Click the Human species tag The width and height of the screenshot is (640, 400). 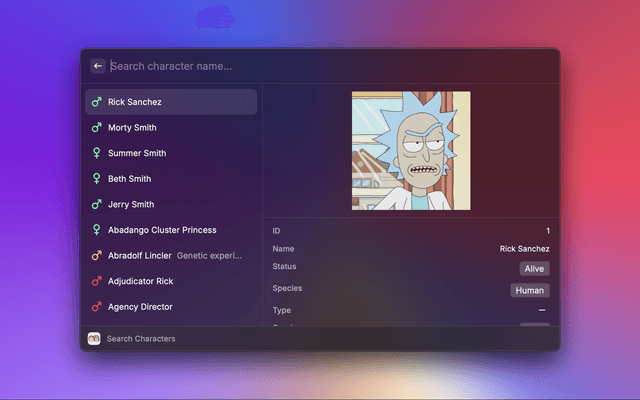click(x=530, y=290)
